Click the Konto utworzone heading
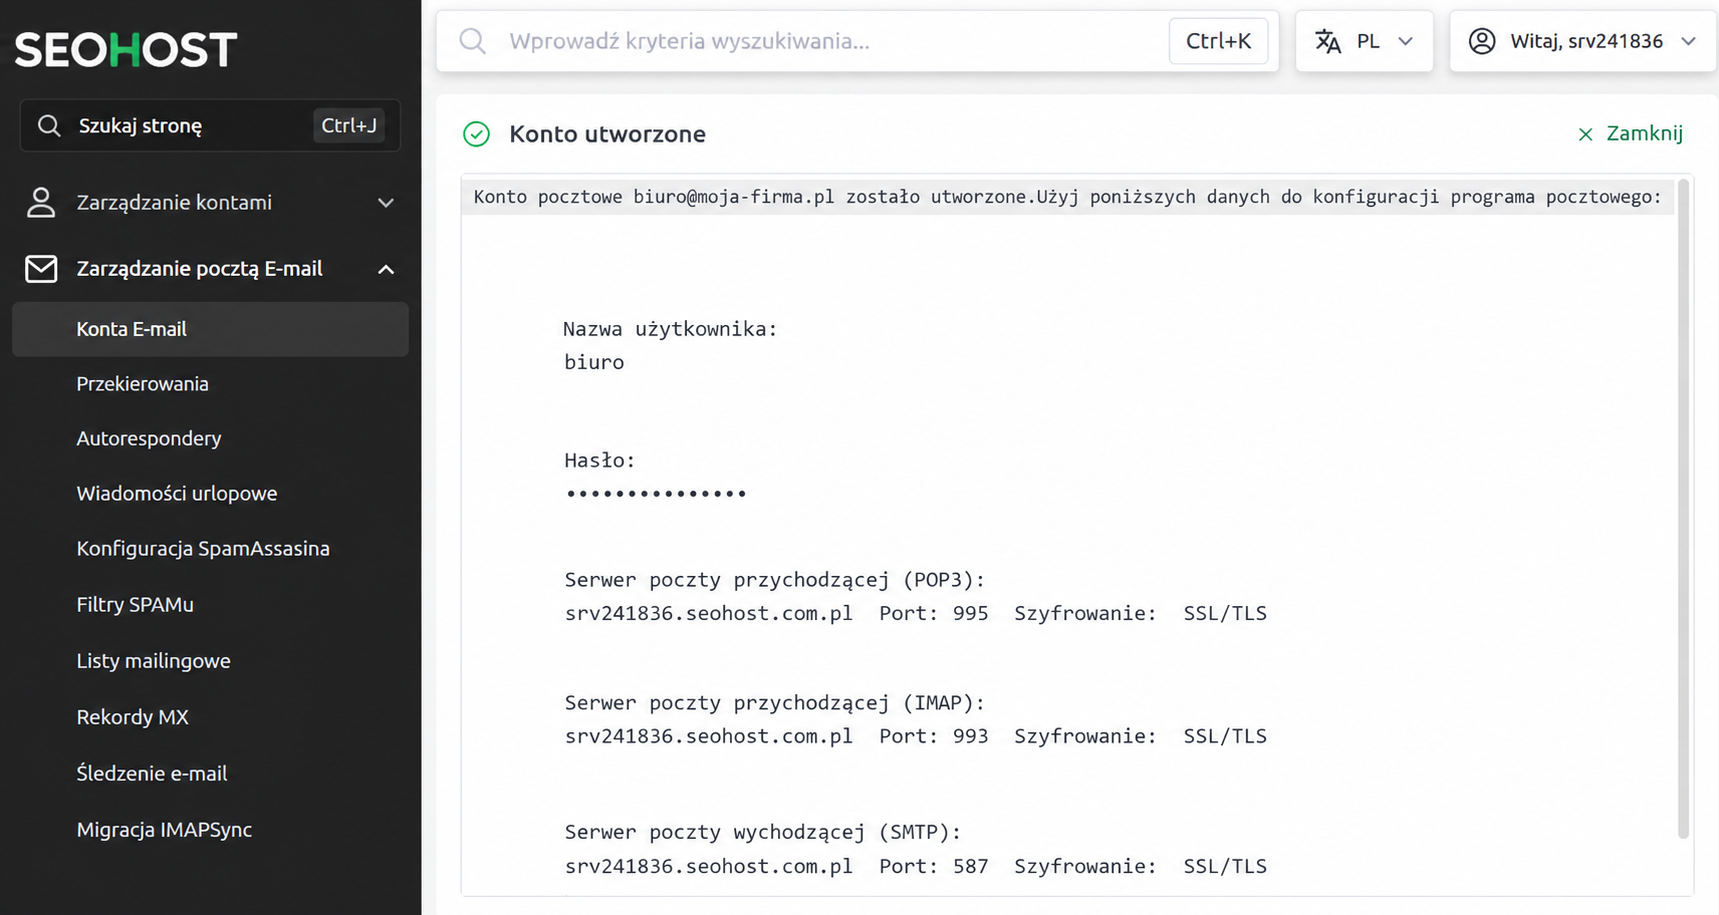This screenshot has height=915, width=1719. (x=607, y=134)
